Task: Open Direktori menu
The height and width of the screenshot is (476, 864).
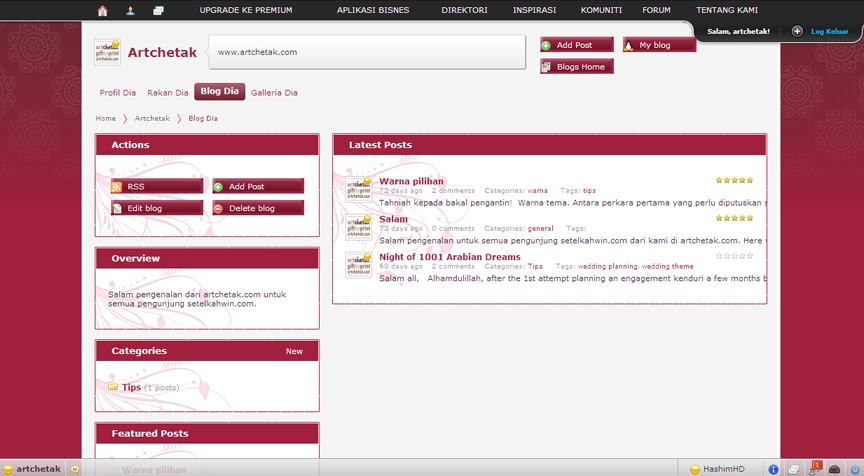Action: [464, 10]
